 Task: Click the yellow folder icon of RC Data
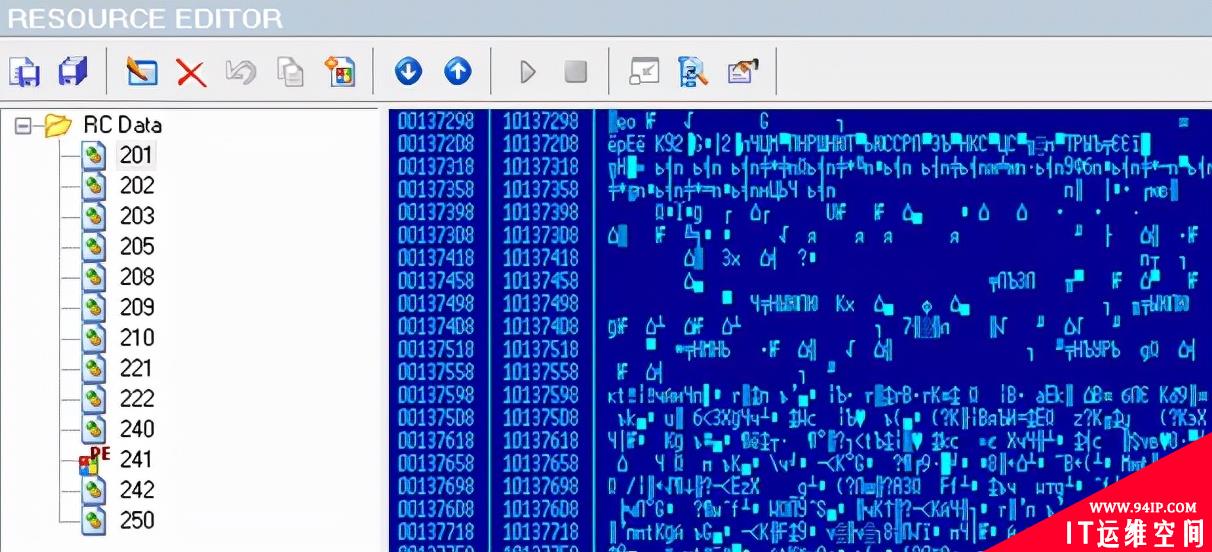(59, 125)
